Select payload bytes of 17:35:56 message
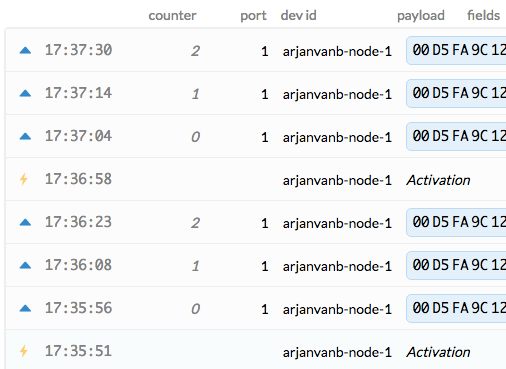The height and width of the screenshot is (369, 506). point(456,308)
